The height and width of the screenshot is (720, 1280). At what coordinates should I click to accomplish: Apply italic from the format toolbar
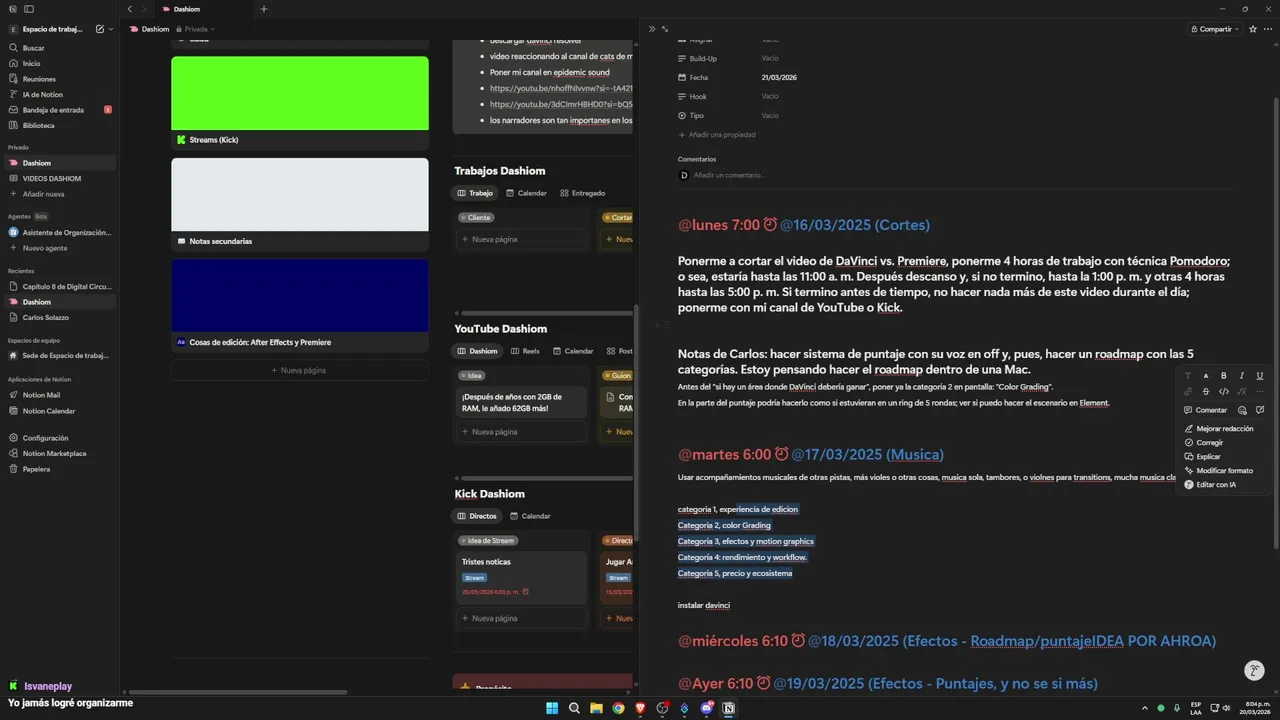click(x=1241, y=376)
